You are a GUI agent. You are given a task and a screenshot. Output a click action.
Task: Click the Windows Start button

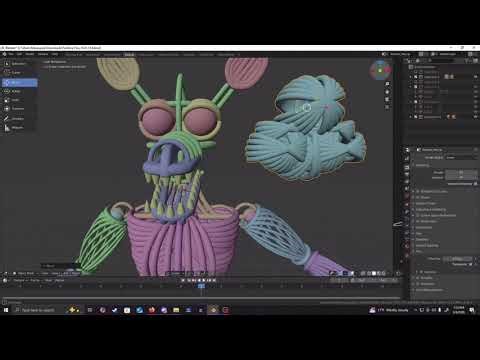[6, 310]
